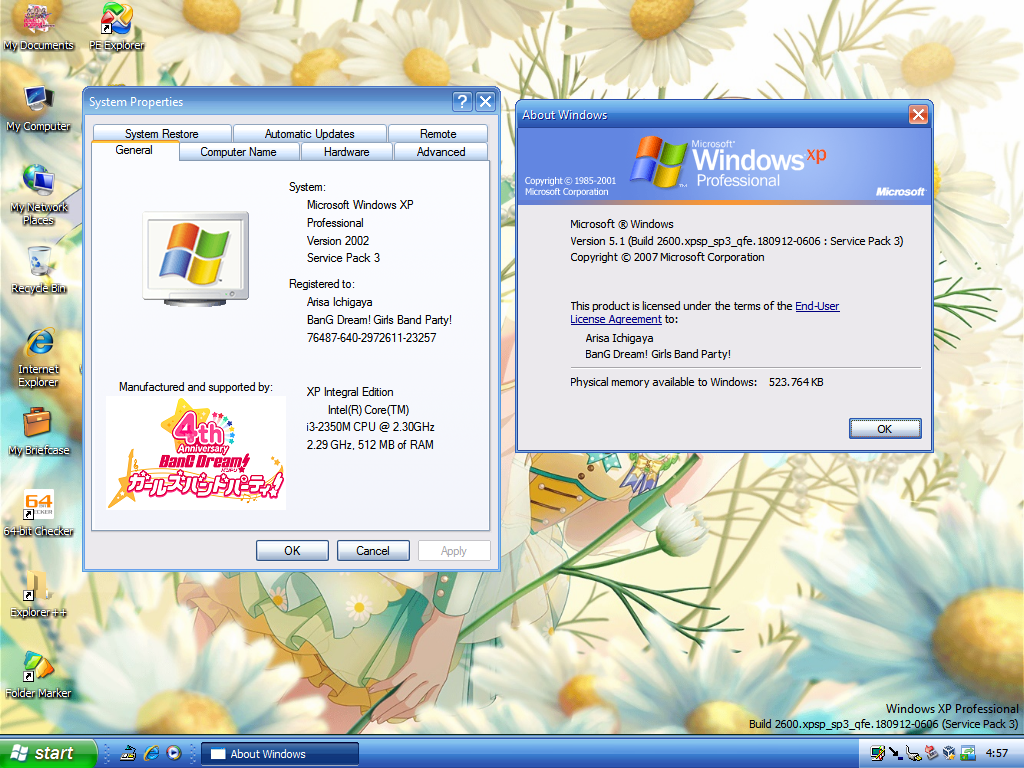The width and height of the screenshot is (1024, 768).
Task: Click the last tray icon before clock
Action: 967,753
